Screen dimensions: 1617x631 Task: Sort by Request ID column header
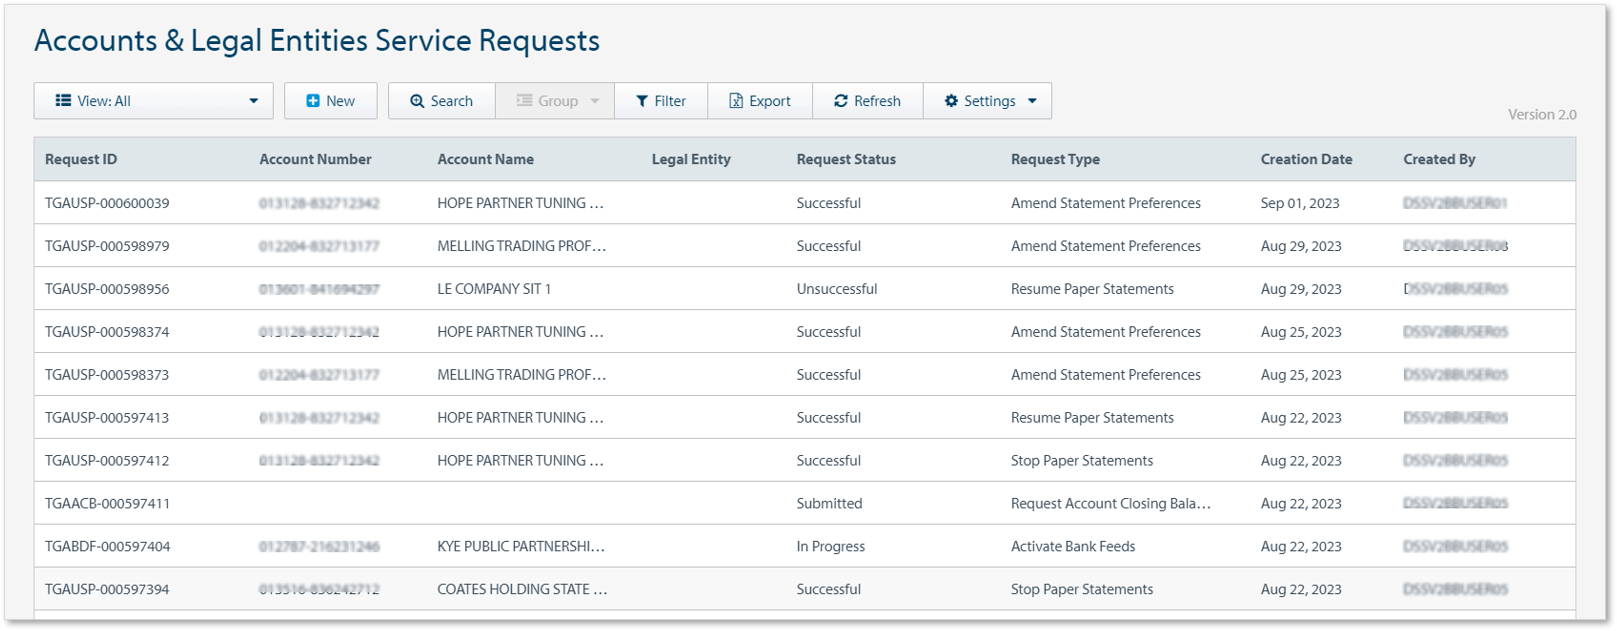(x=81, y=159)
